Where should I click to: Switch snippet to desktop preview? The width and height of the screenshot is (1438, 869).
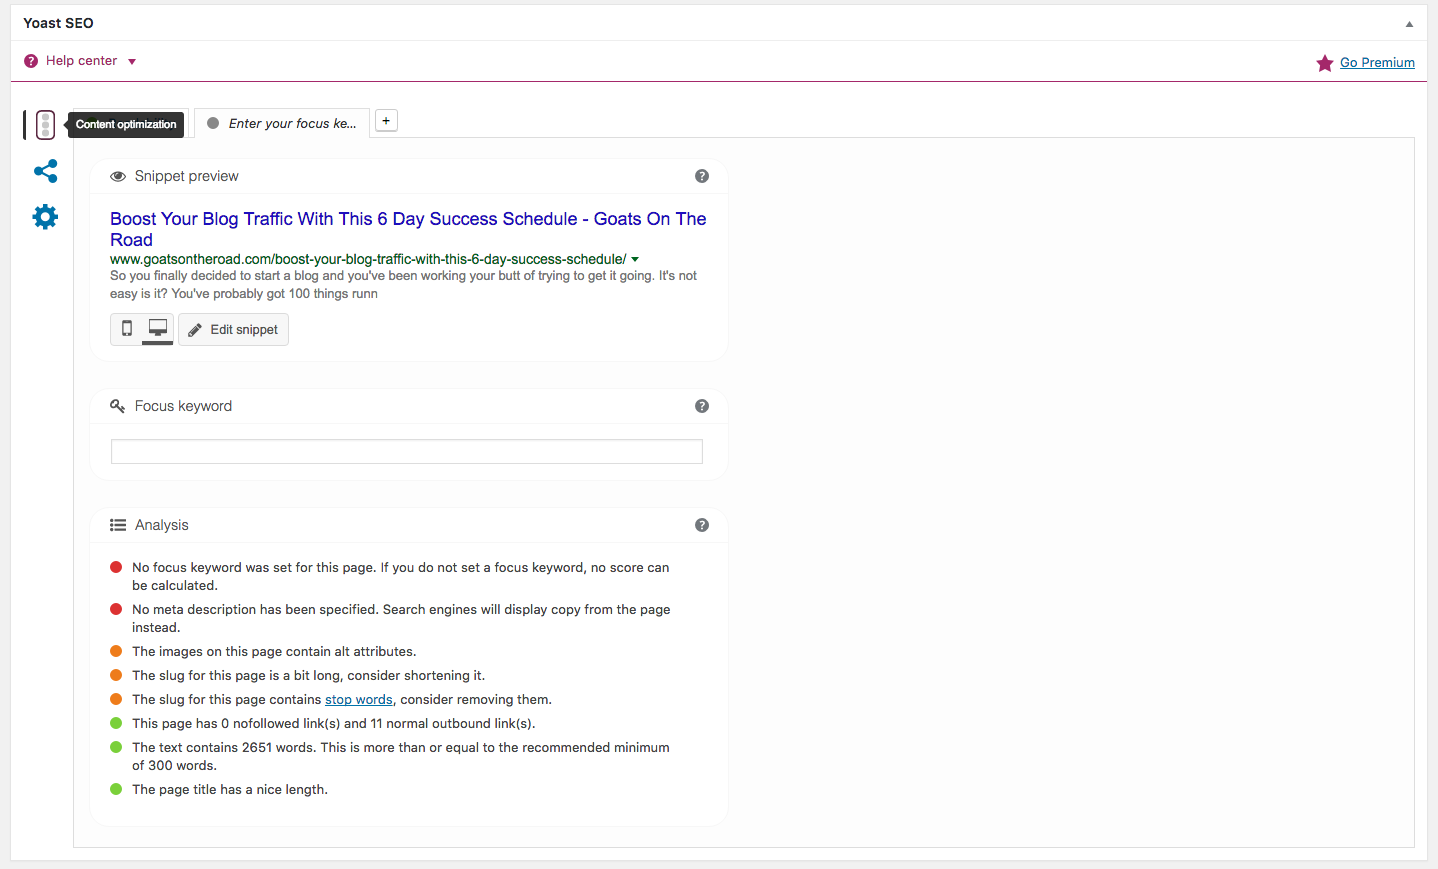pyautogui.click(x=158, y=329)
